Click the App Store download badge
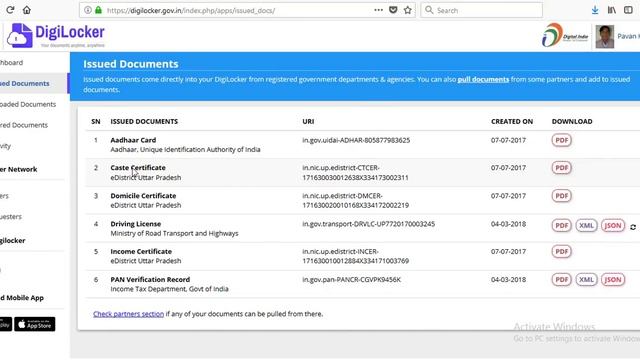This screenshot has height=360, width=640. (35, 324)
